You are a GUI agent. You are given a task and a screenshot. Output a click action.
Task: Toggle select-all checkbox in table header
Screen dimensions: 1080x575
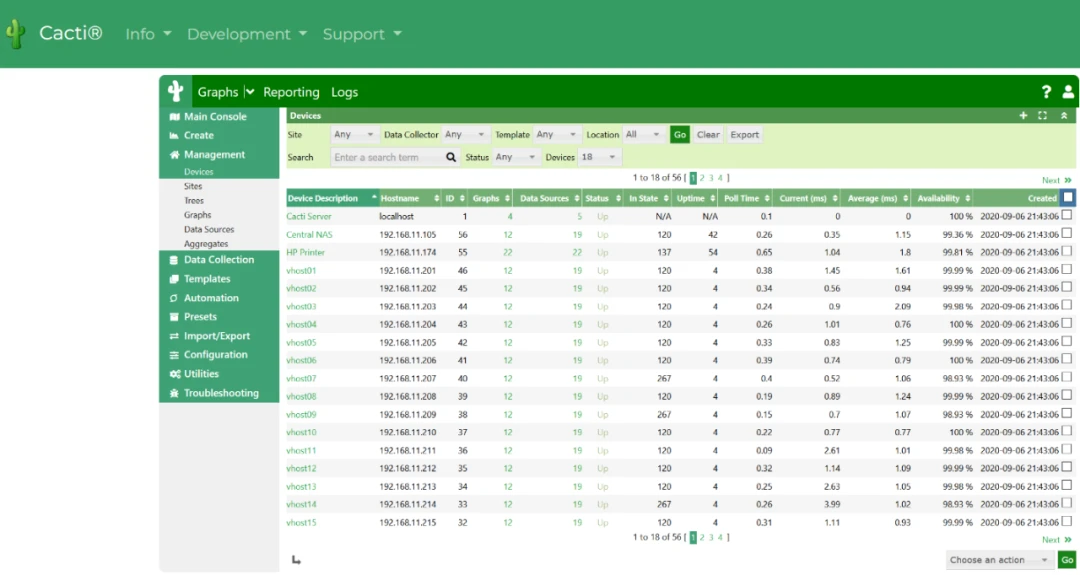(1068, 198)
